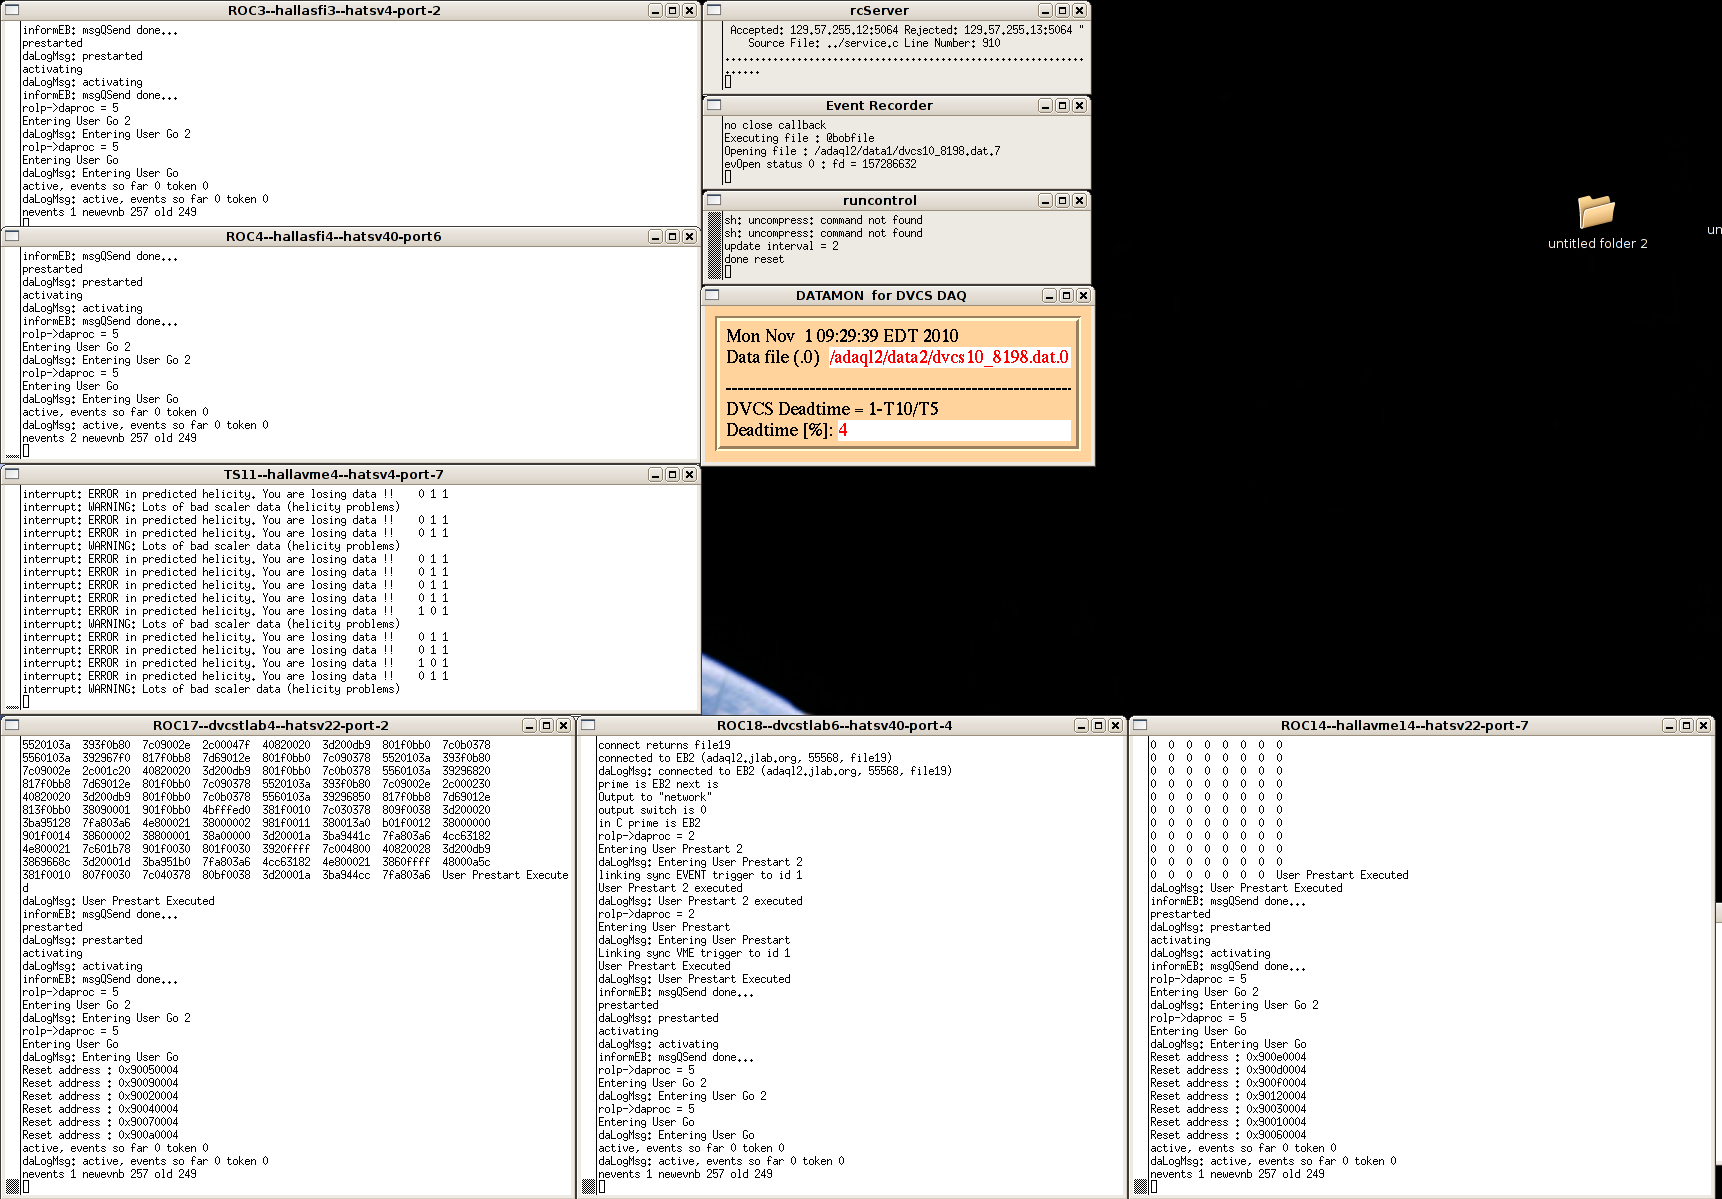Minimize the ROC14 terminal window
This screenshot has width=1722, height=1199.
click(1669, 726)
